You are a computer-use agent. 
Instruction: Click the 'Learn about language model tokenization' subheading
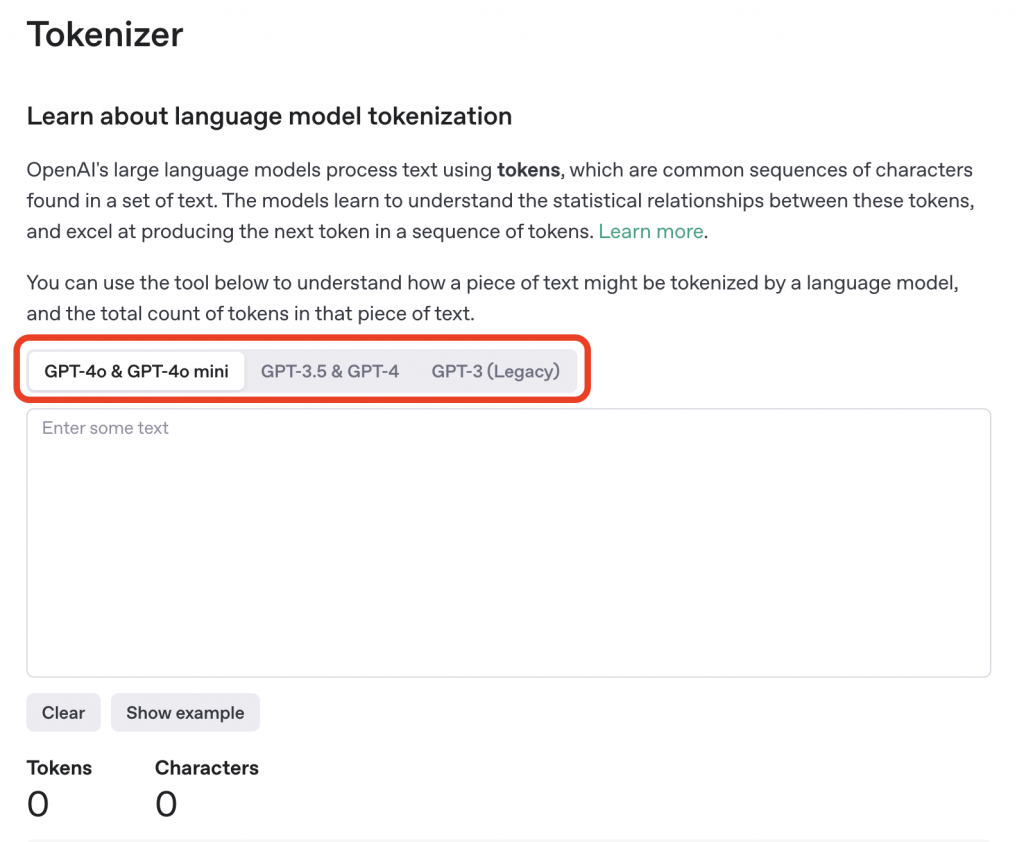(x=269, y=116)
